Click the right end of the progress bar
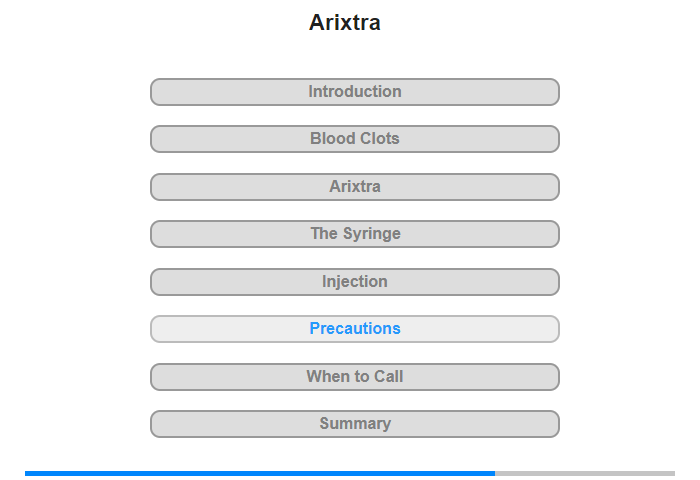Image resolution: width=700 pixels, height=480 pixels. click(670, 473)
